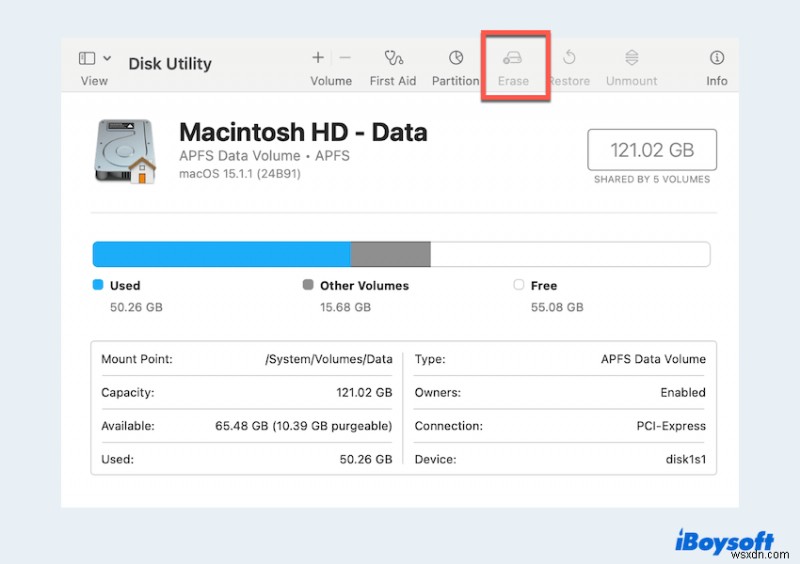Click the gray Other Volumes bar segment
The height and width of the screenshot is (564, 800).
click(391, 254)
